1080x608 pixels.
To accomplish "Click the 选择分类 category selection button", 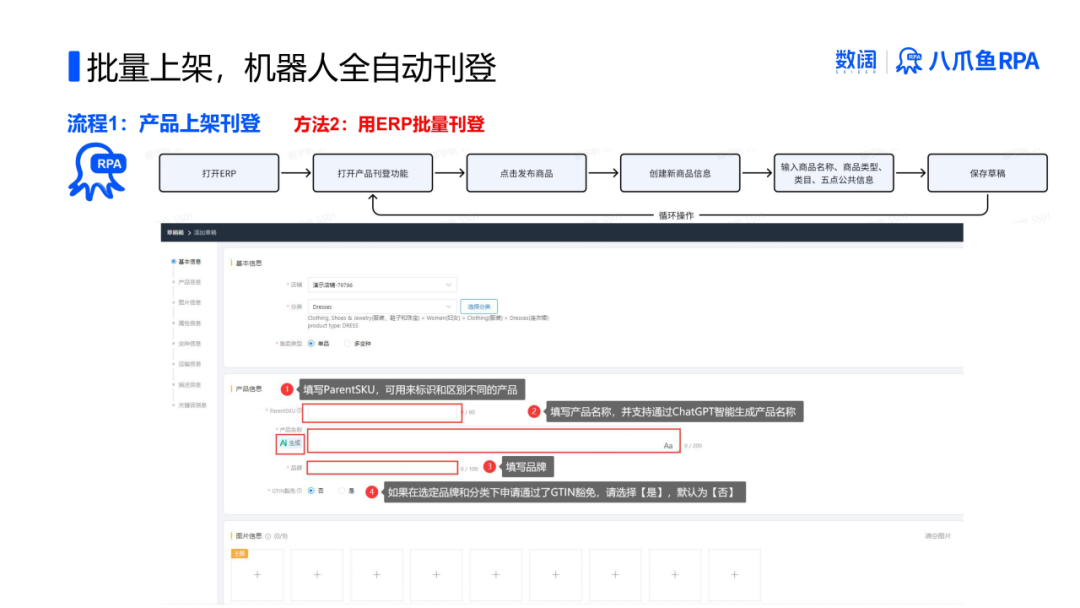I will click(481, 307).
